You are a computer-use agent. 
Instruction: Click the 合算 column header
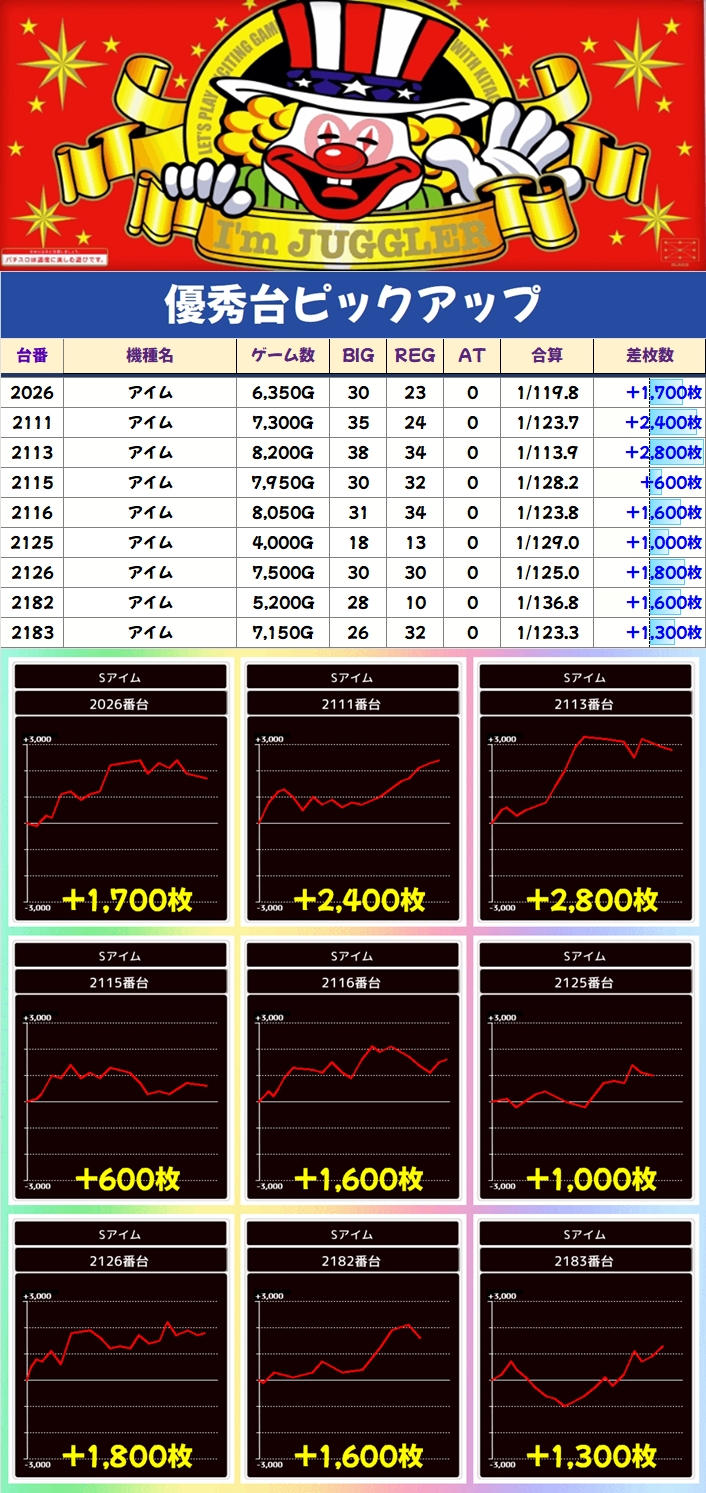(x=546, y=355)
